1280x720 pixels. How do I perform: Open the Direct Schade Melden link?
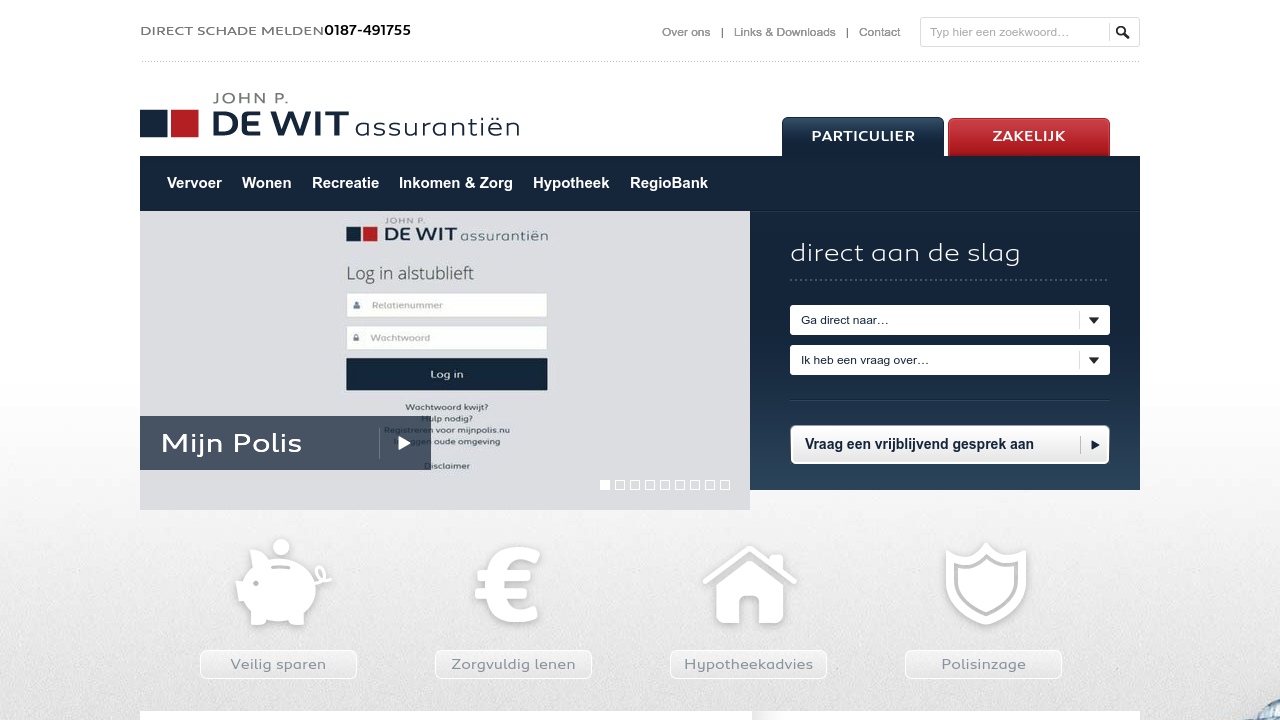point(232,31)
